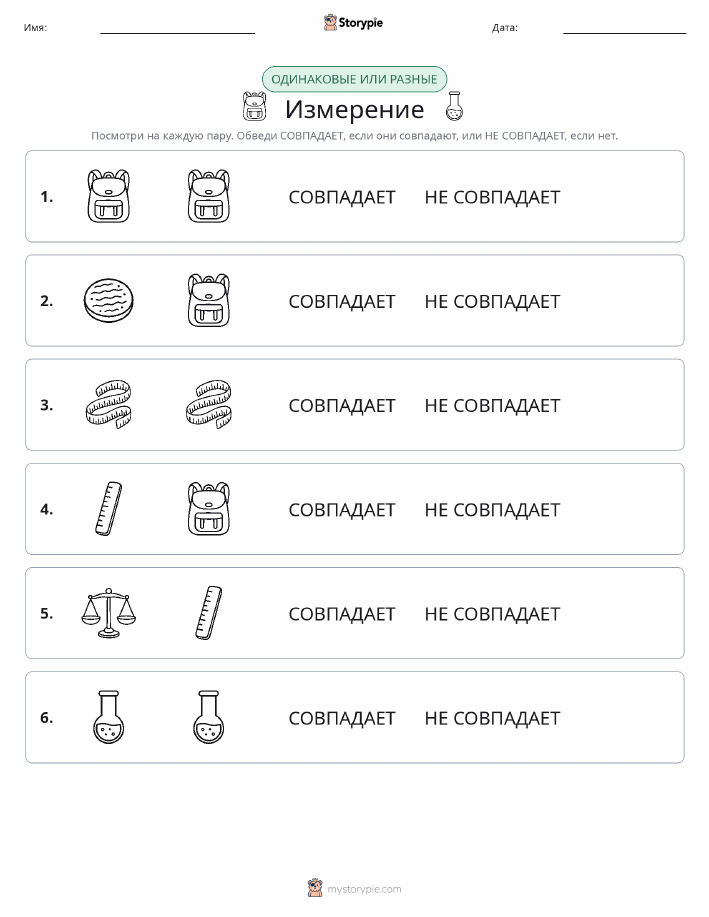The height and width of the screenshot is (917, 709).
Task: Choose НЕ СОВПАДАЕТ in row 5
Action: (493, 614)
